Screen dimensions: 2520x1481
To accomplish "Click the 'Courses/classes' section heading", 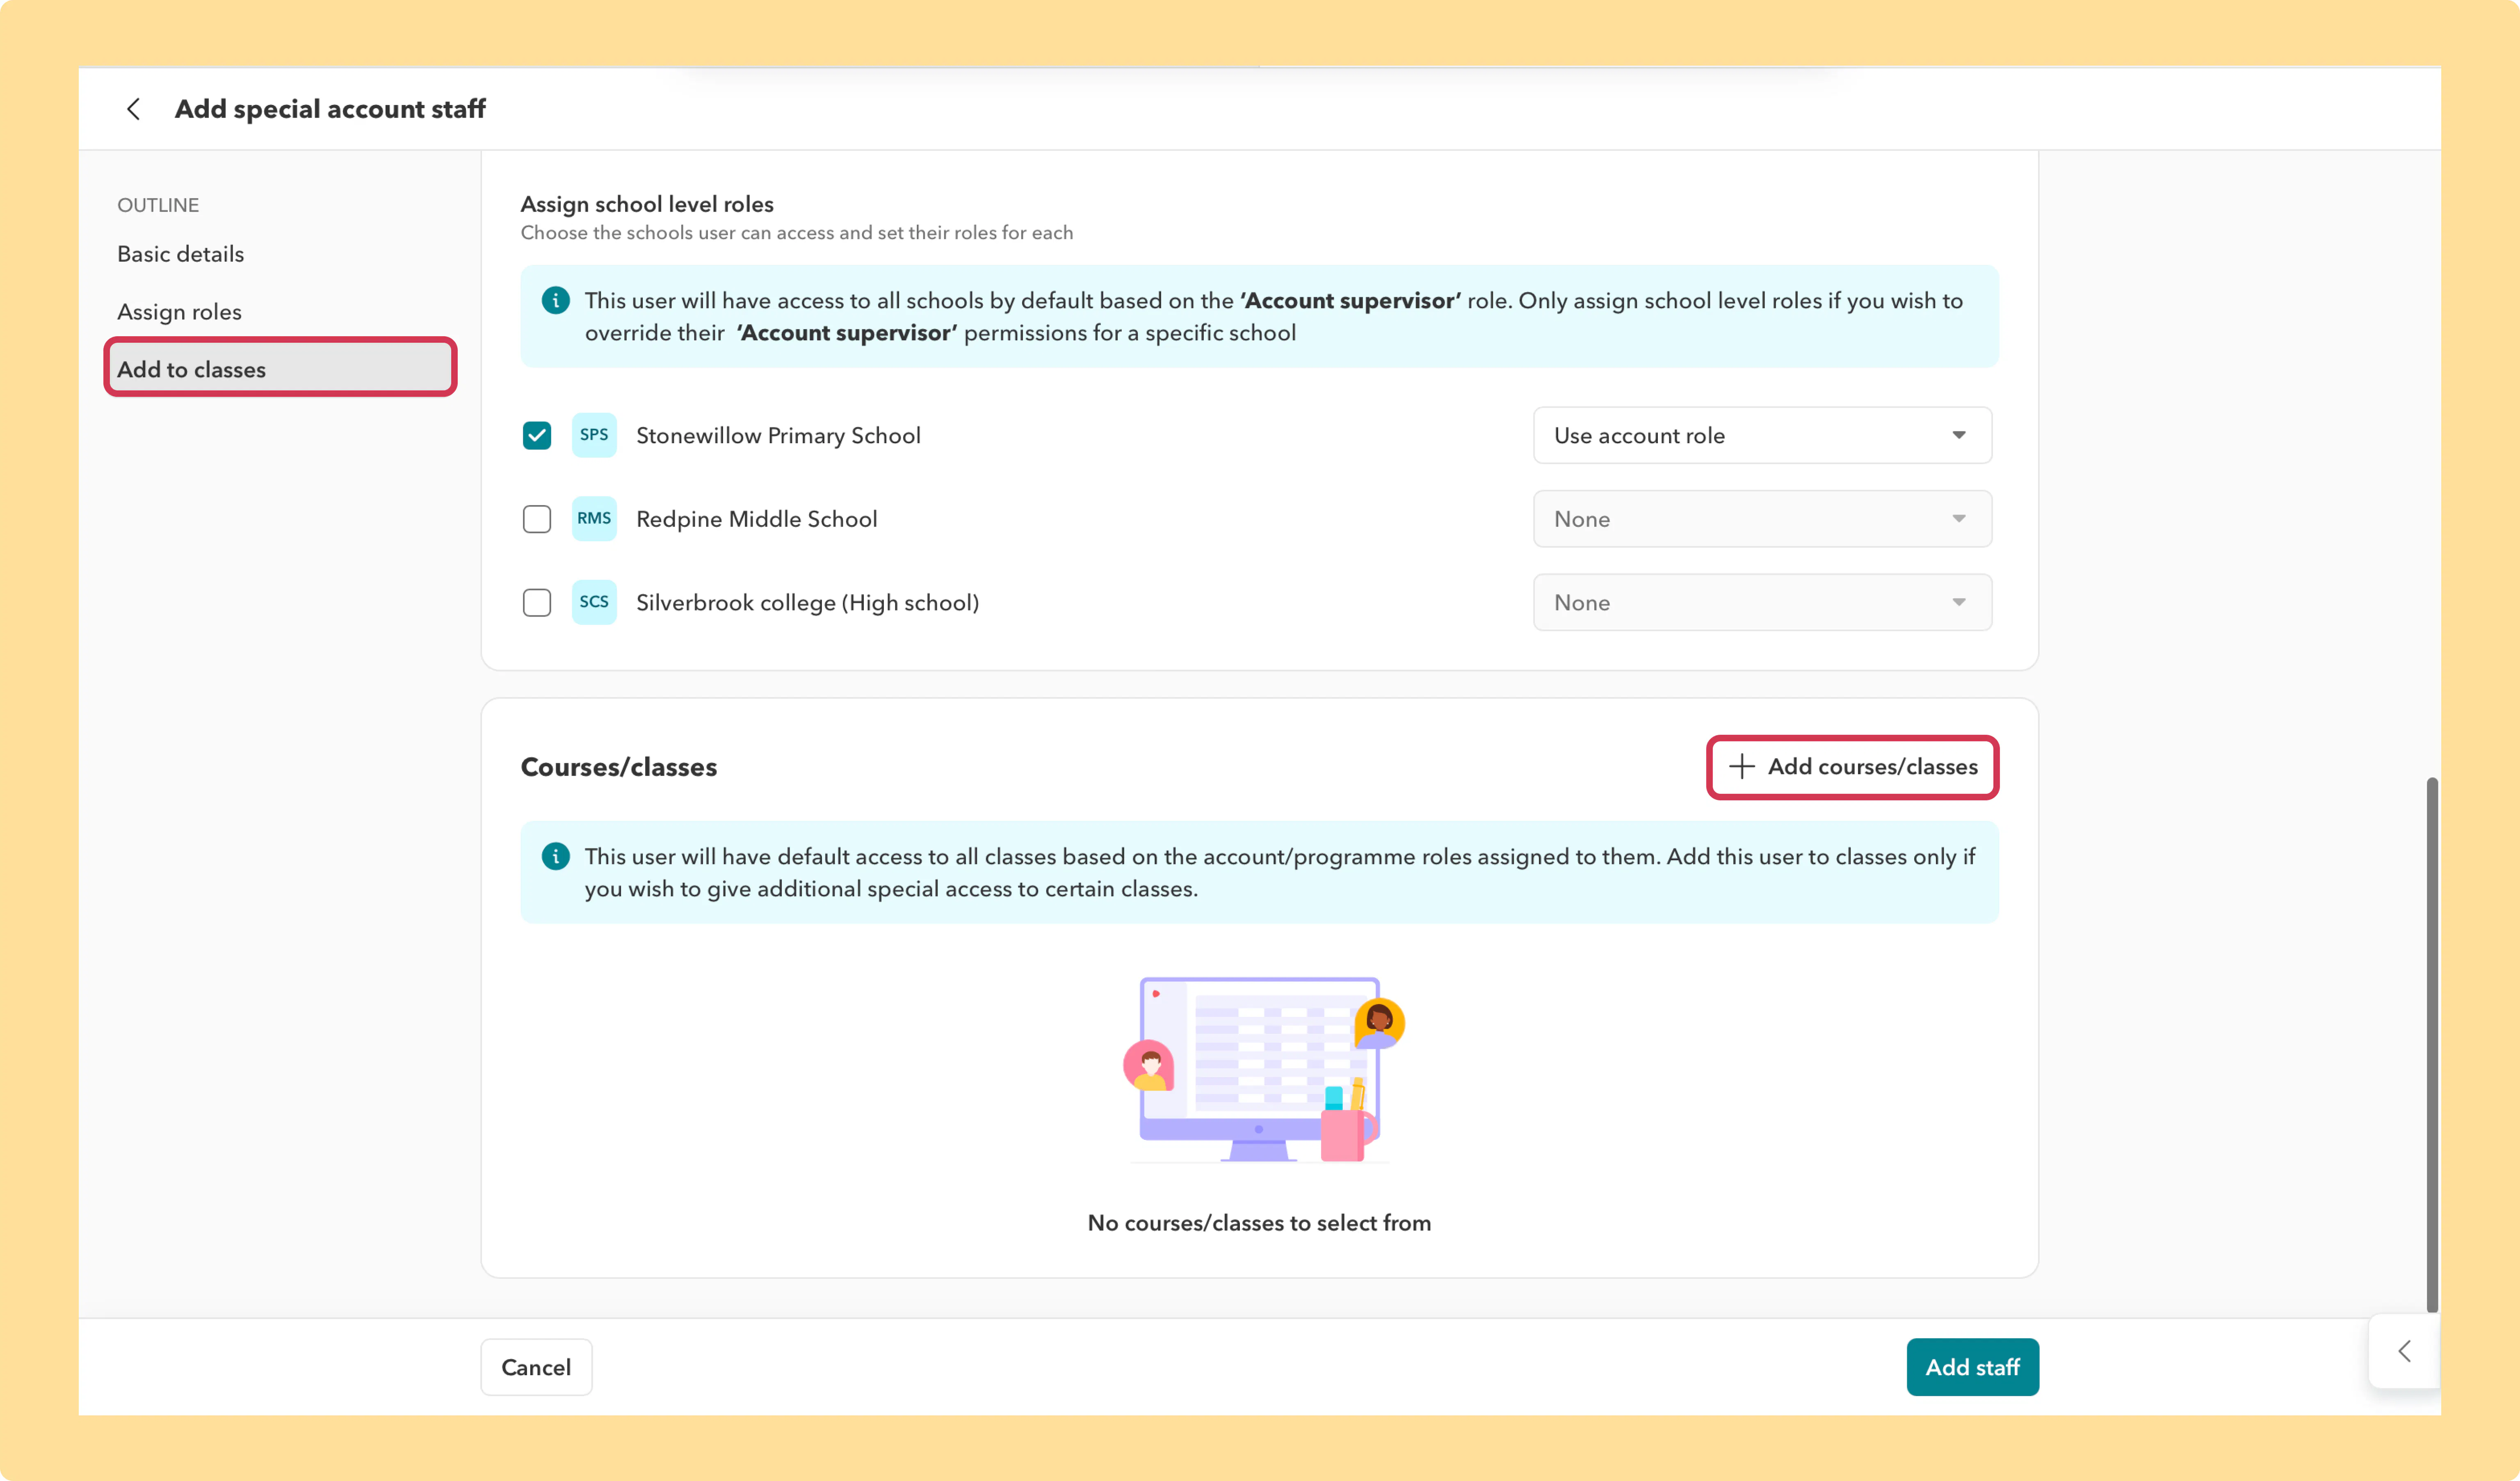I will [619, 767].
